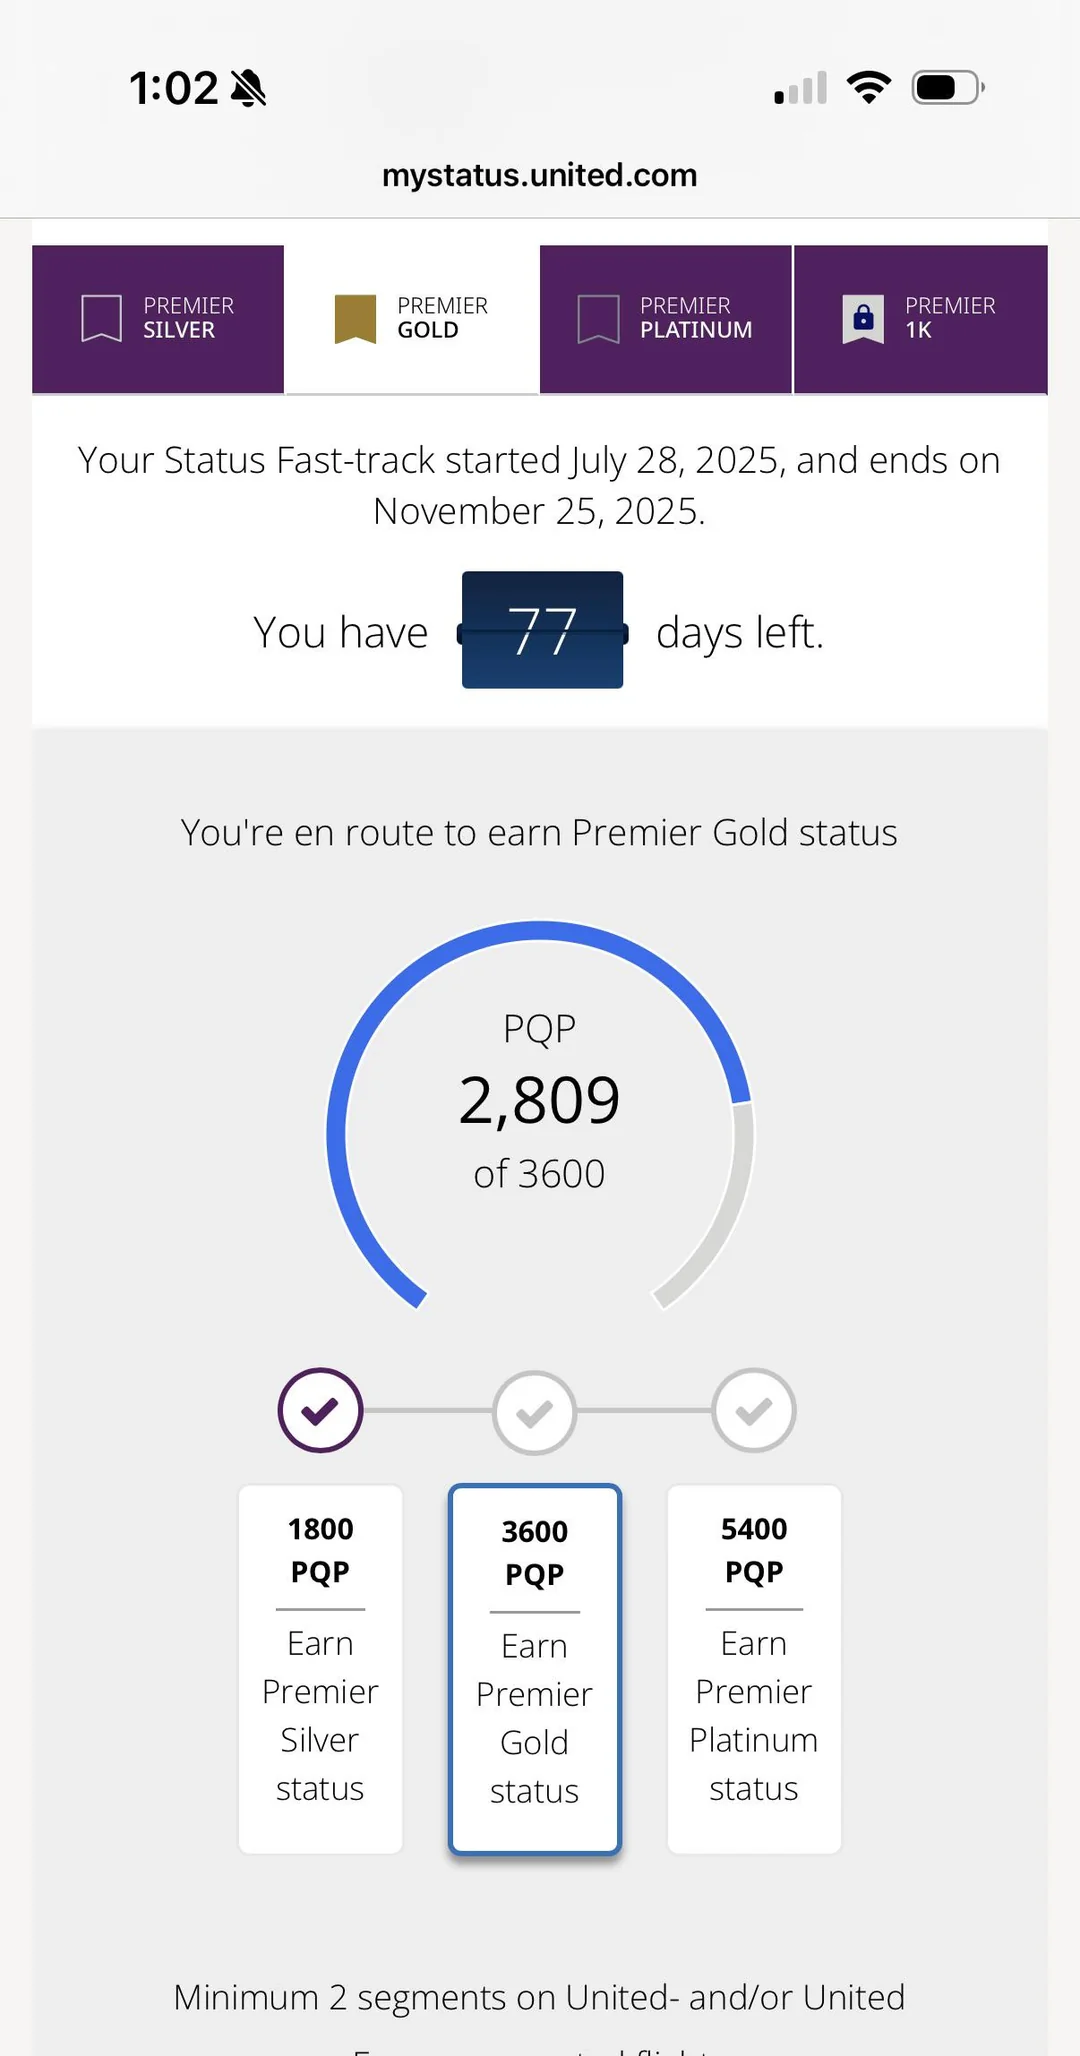Open the 1800 PQP Silver status card
Image resolution: width=1080 pixels, height=2056 pixels.
(320, 1668)
